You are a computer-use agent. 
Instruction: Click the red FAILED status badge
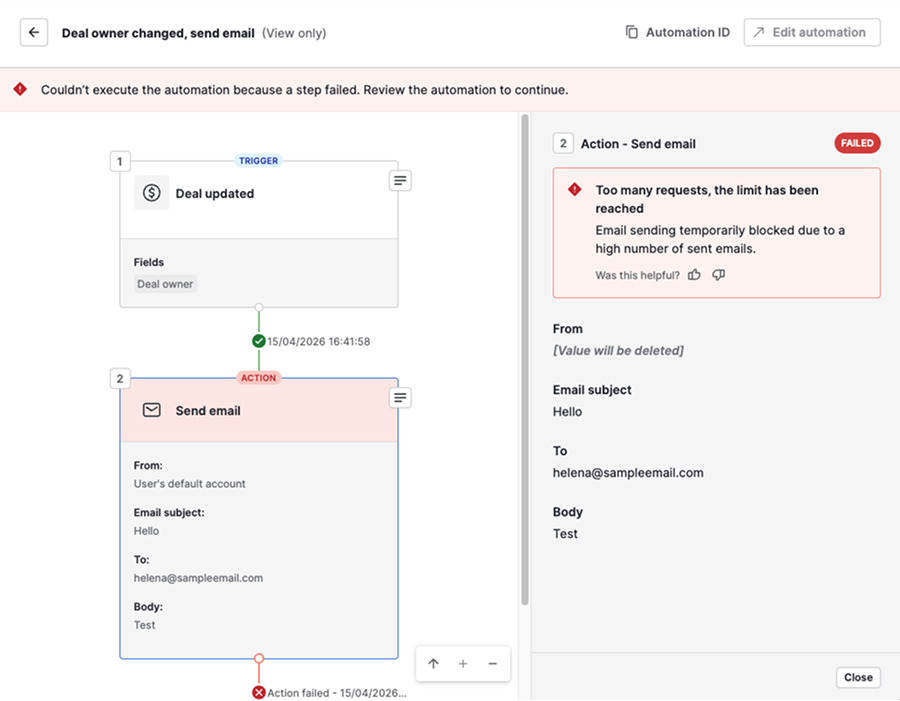(857, 144)
